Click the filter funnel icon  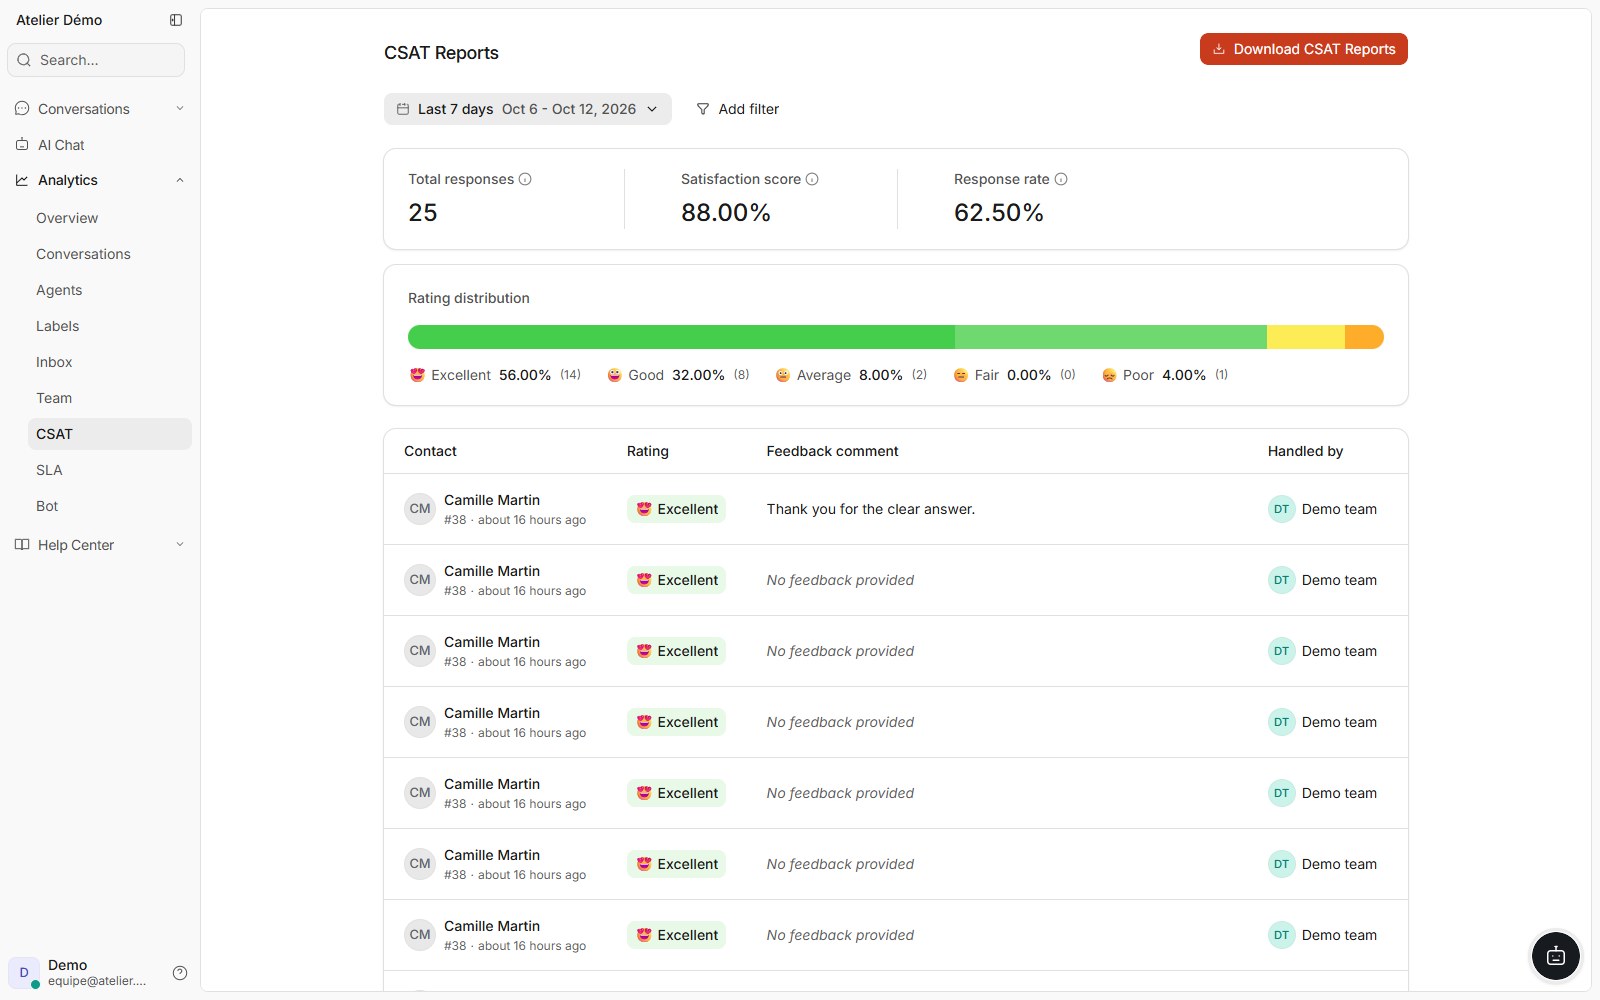coord(703,109)
